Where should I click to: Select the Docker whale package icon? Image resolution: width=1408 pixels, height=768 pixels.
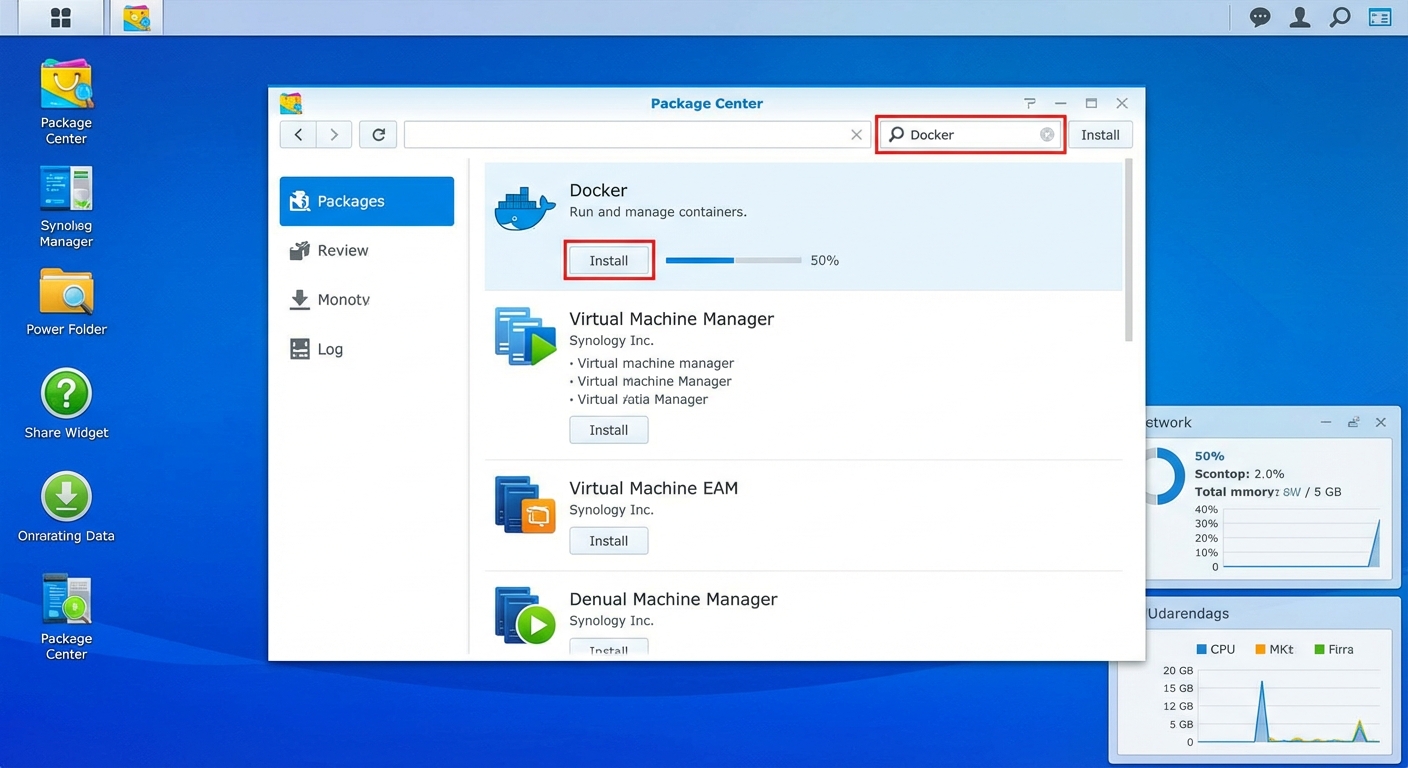point(524,207)
